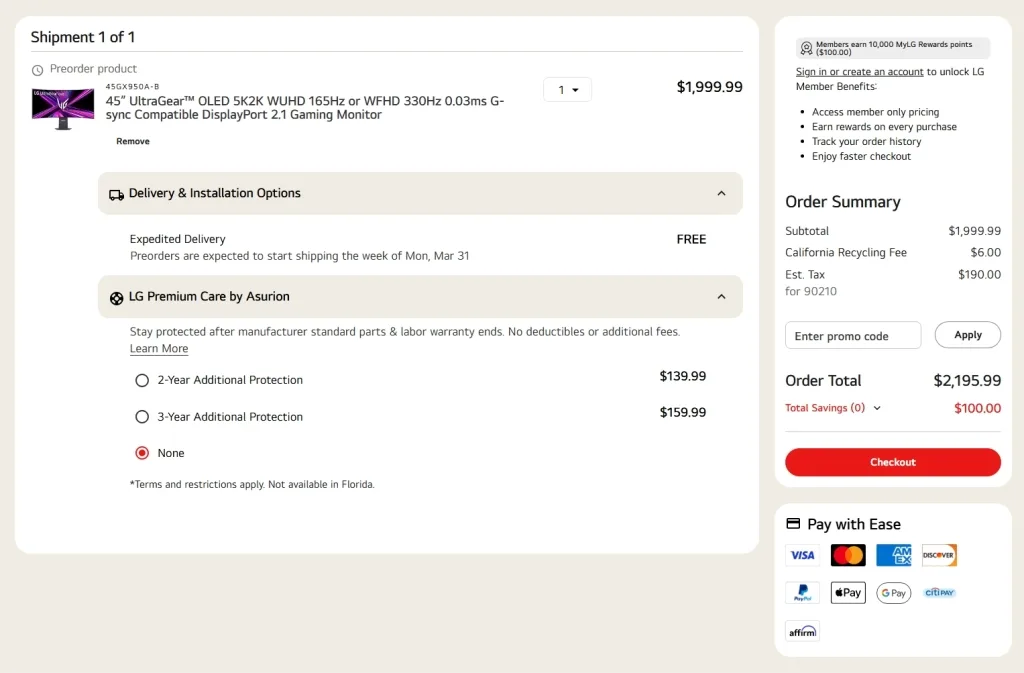Select the Google Pay payment icon
Viewport: 1024px width, 673px height.
tap(893, 592)
